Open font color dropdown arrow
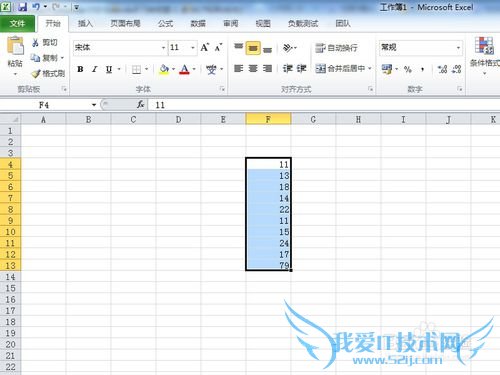Viewport: 500px width, 375px height. (x=194, y=69)
